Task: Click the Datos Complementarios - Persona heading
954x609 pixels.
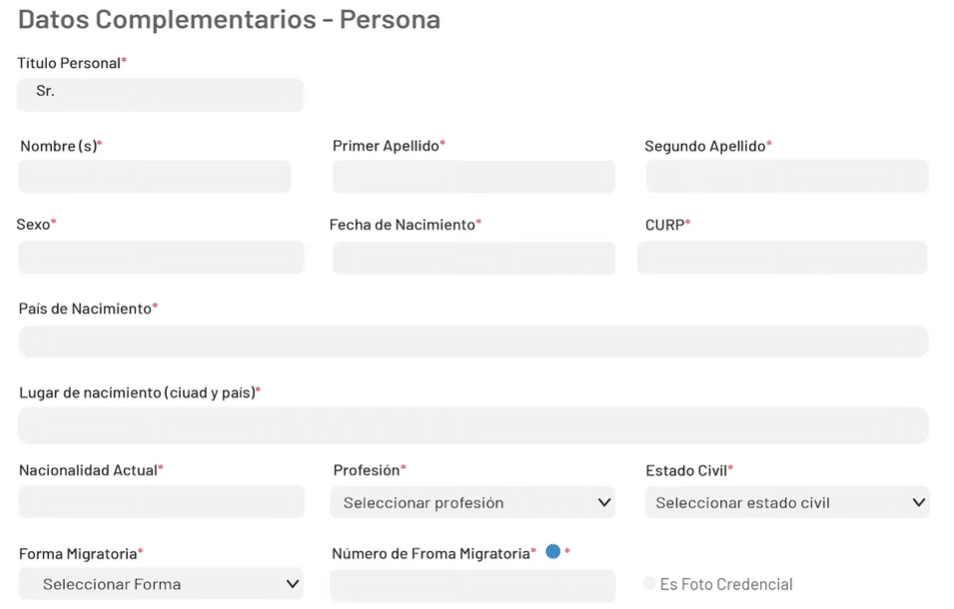Action: click(x=229, y=20)
